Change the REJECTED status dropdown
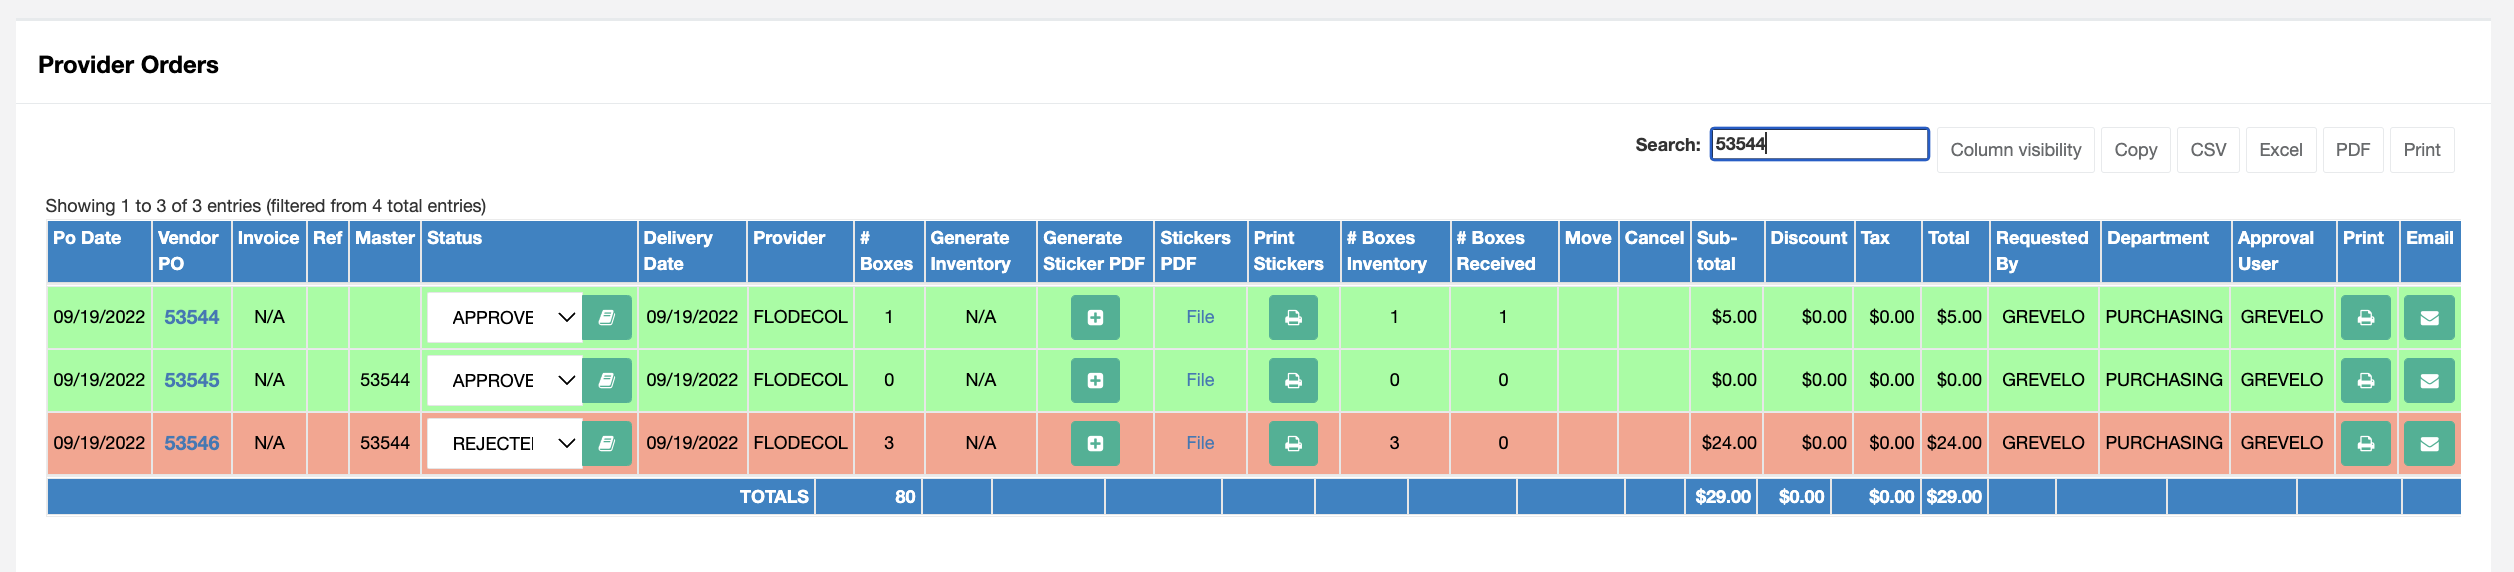Image resolution: width=2514 pixels, height=572 pixels. point(505,443)
